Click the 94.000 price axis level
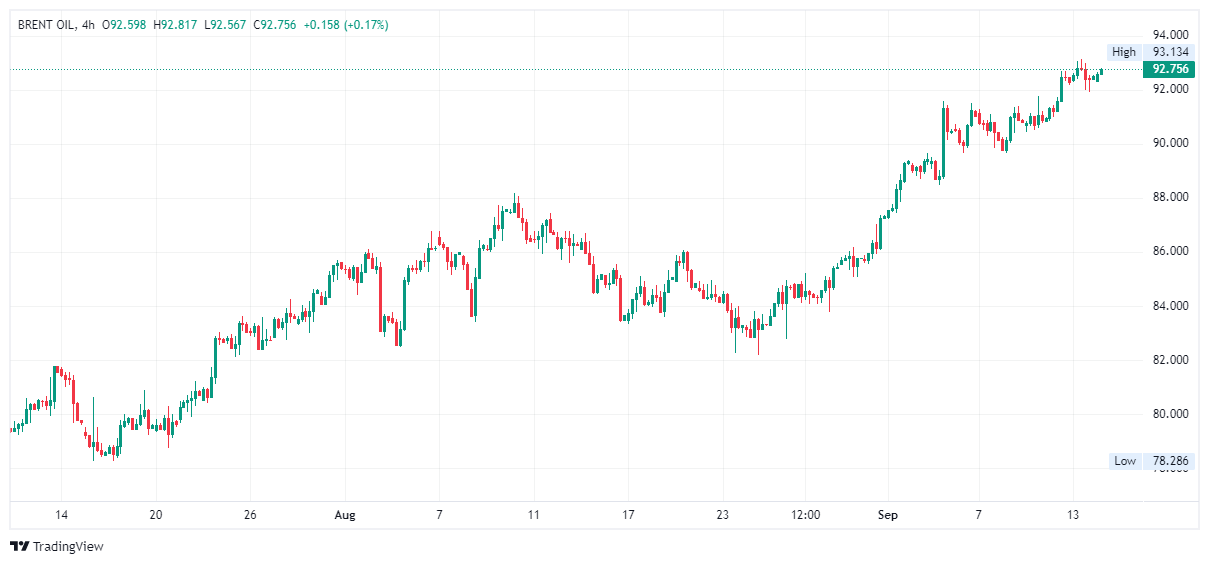Screen dimensions: 1209x564 [1170, 34]
